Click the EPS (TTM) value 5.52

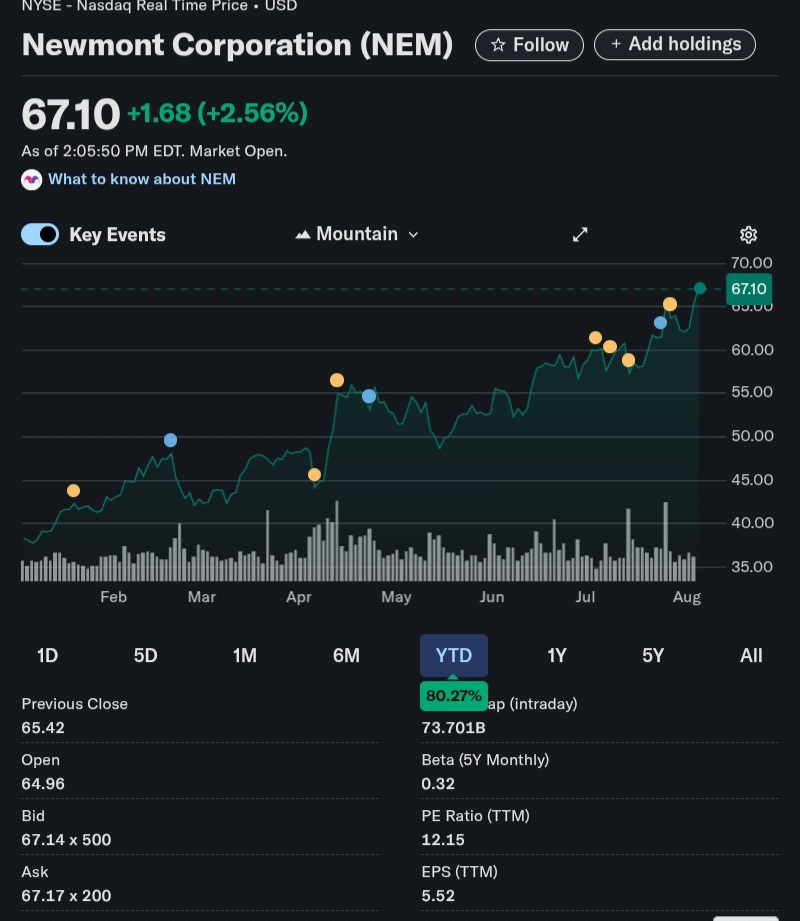pos(438,896)
